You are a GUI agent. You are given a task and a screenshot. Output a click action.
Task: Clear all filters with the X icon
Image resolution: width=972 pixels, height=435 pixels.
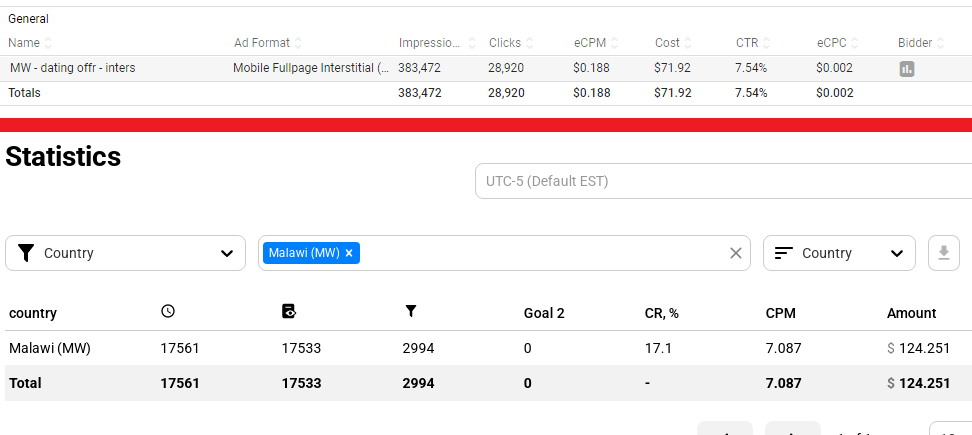click(x=736, y=253)
